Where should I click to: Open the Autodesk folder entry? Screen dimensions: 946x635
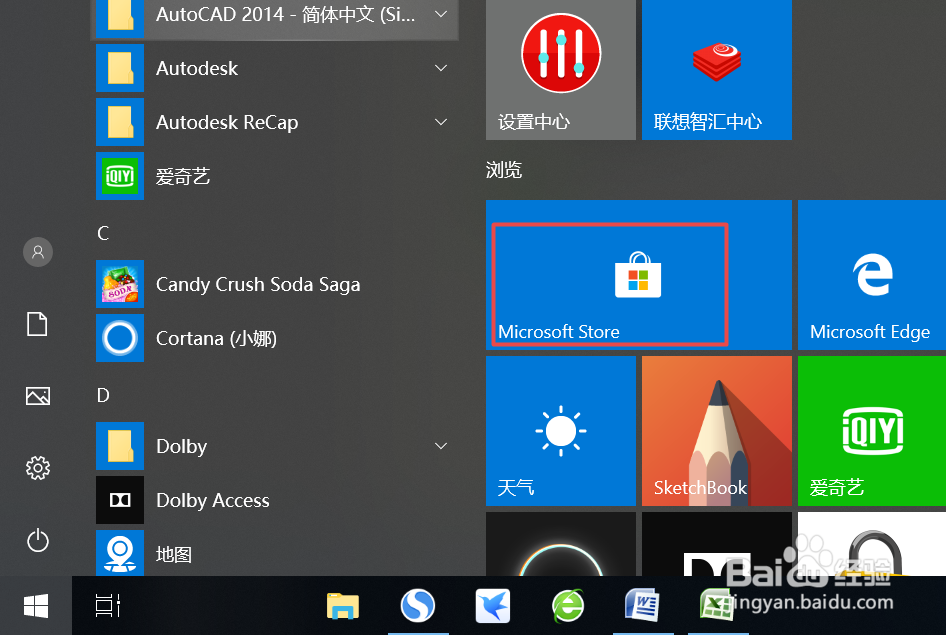(276, 68)
